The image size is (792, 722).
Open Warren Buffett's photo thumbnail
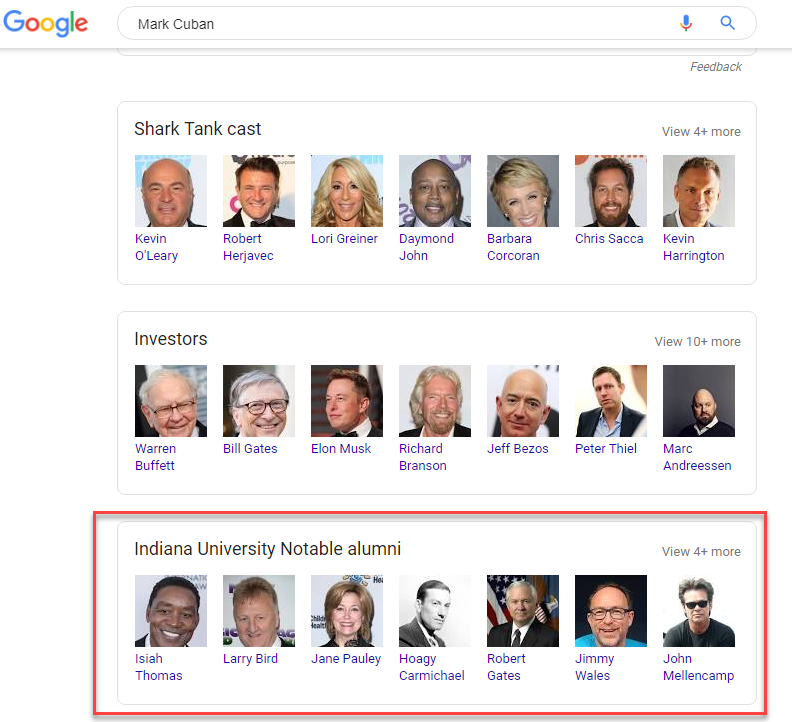tap(171, 401)
